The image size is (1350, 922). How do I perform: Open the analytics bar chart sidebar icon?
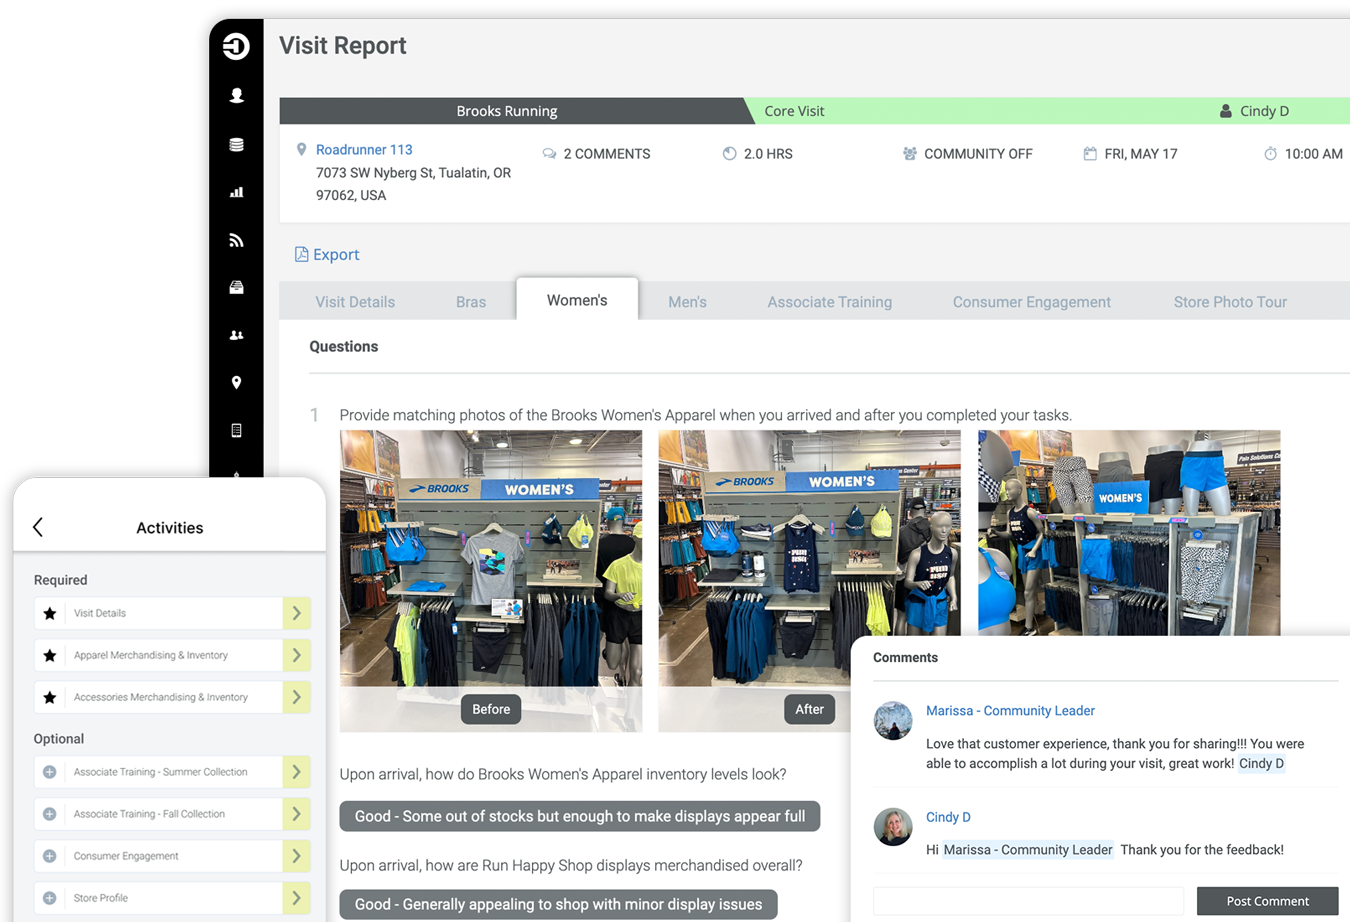tap(236, 192)
